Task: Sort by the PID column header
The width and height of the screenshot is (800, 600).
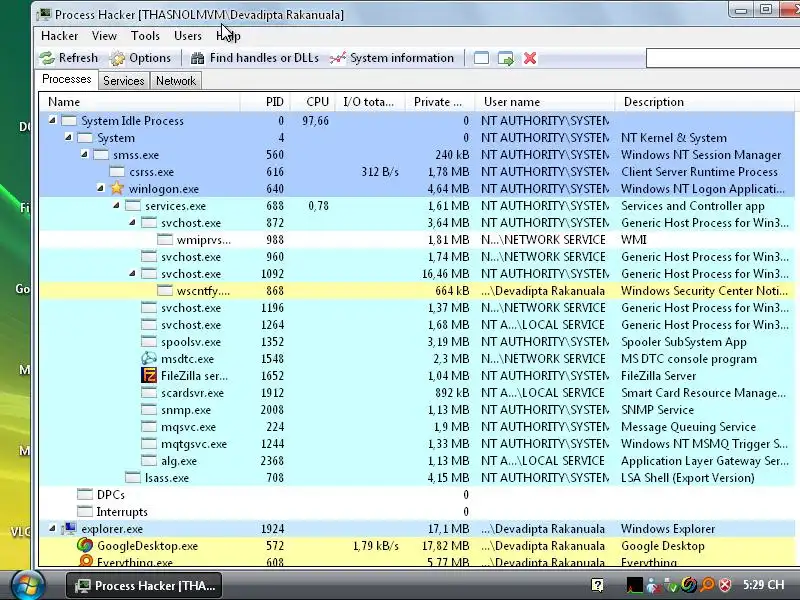Action: point(265,102)
